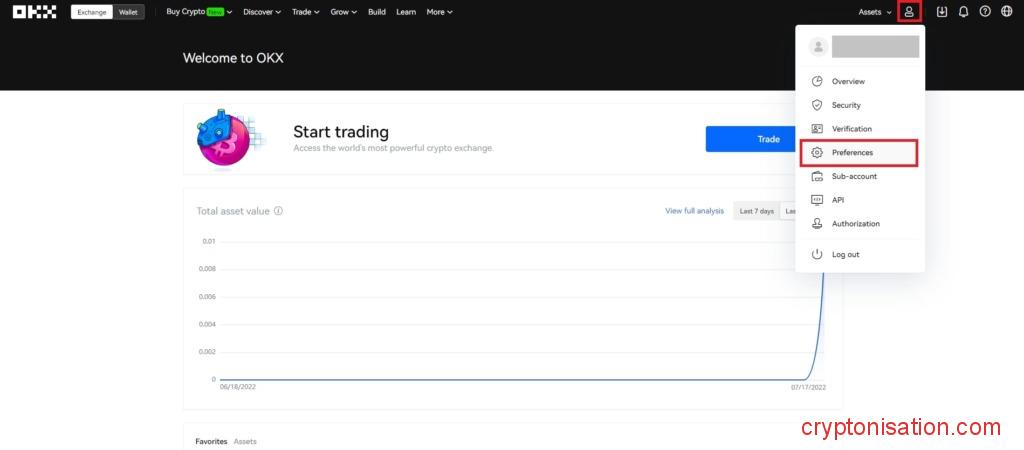Switch to Wallet mode toggle
The height and width of the screenshot is (450, 1024).
[x=129, y=12]
